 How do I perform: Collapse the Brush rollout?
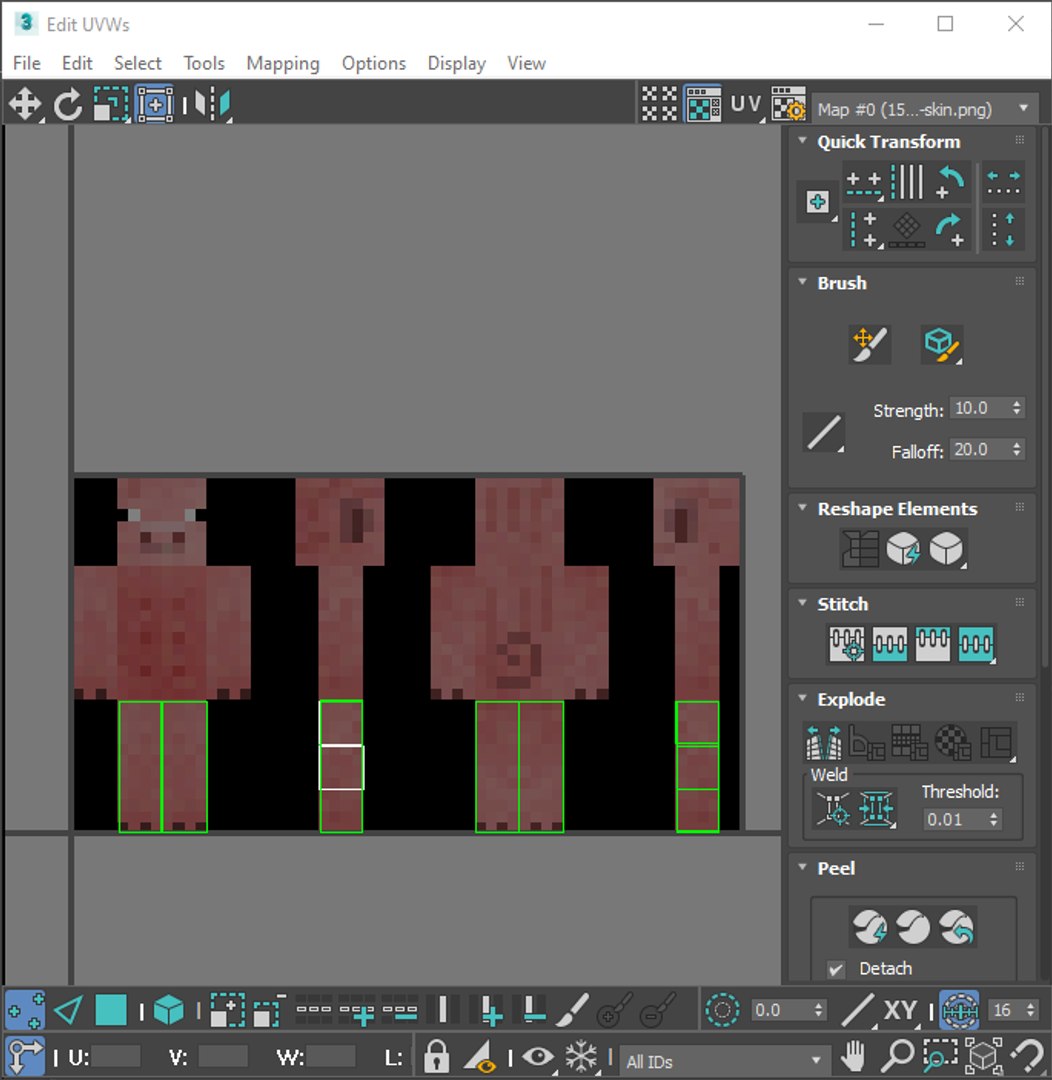[x=803, y=282]
